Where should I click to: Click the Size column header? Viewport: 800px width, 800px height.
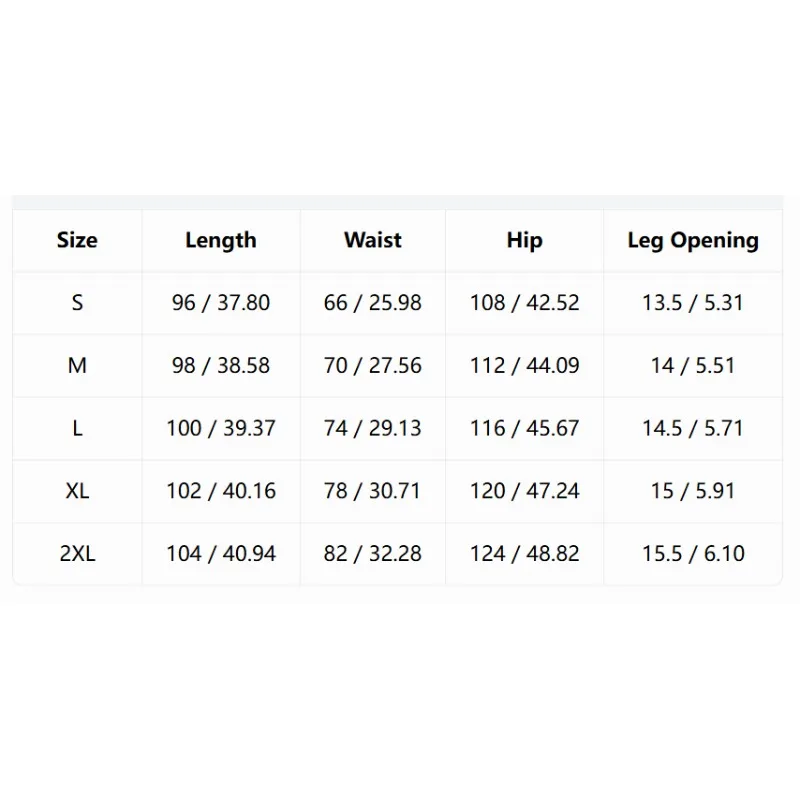[77, 240]
